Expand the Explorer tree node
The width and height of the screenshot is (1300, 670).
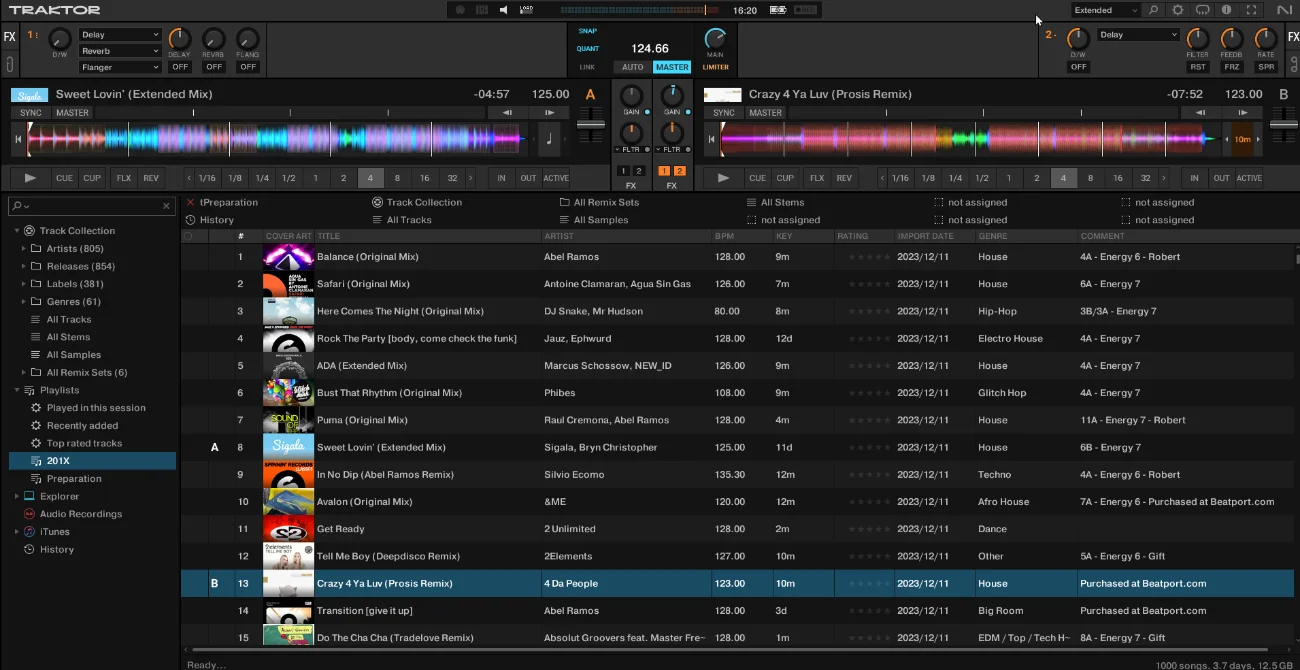[x=17, y=496]
